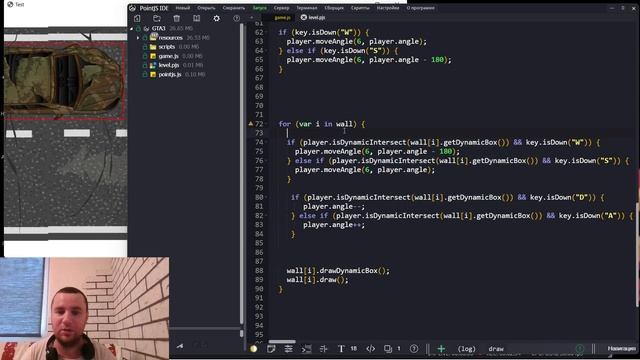Select the scripts folder in file tree

coord(167,47)
